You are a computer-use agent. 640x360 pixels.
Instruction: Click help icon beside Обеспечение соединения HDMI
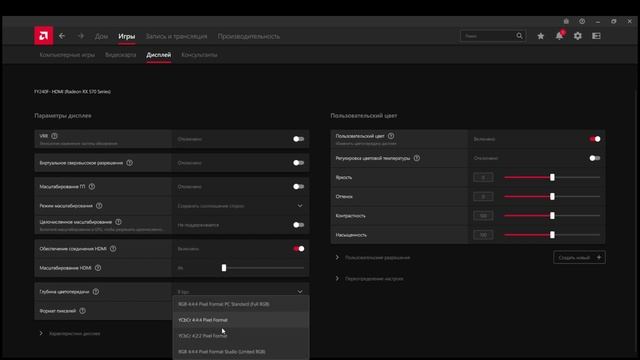tap(113, 249)
